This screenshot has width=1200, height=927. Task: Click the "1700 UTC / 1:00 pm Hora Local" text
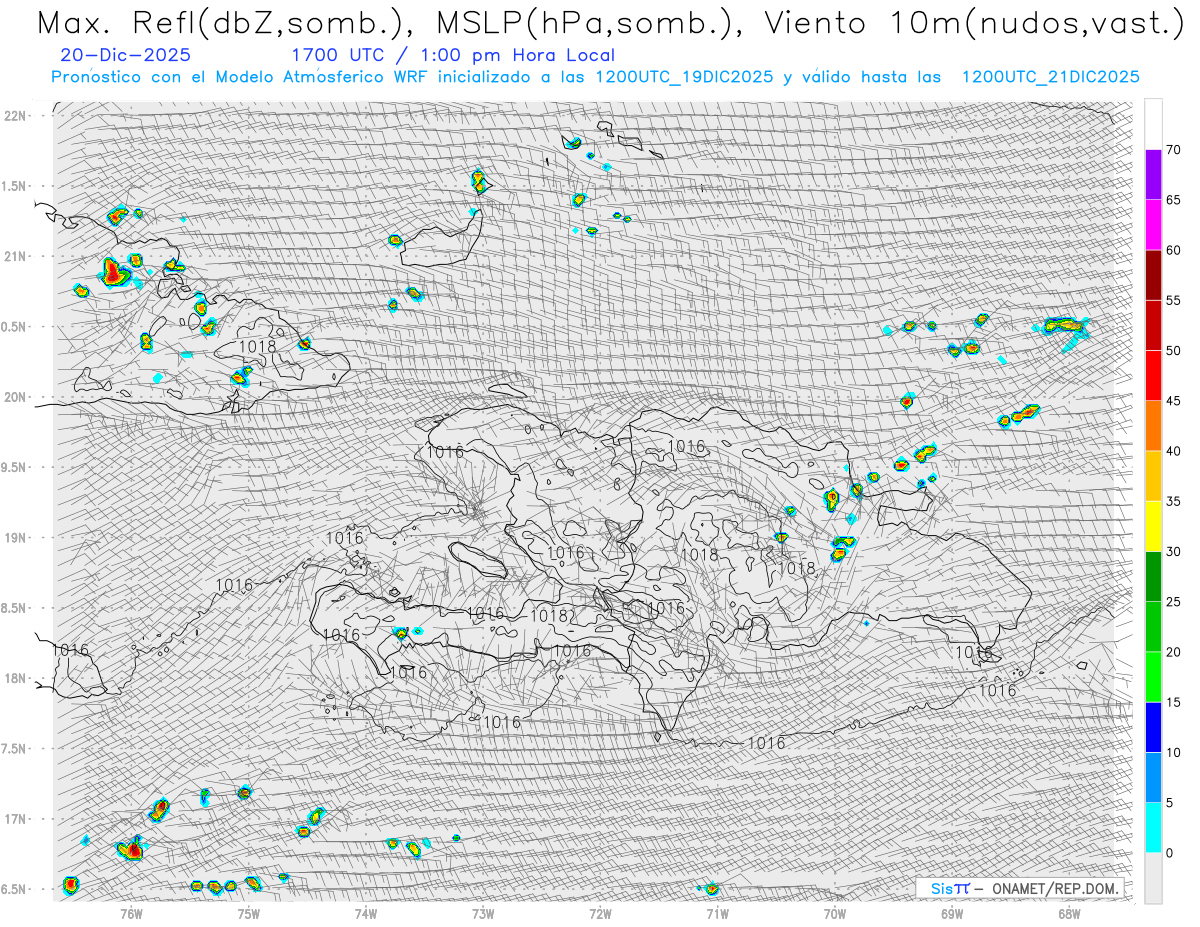pos(453,56)
